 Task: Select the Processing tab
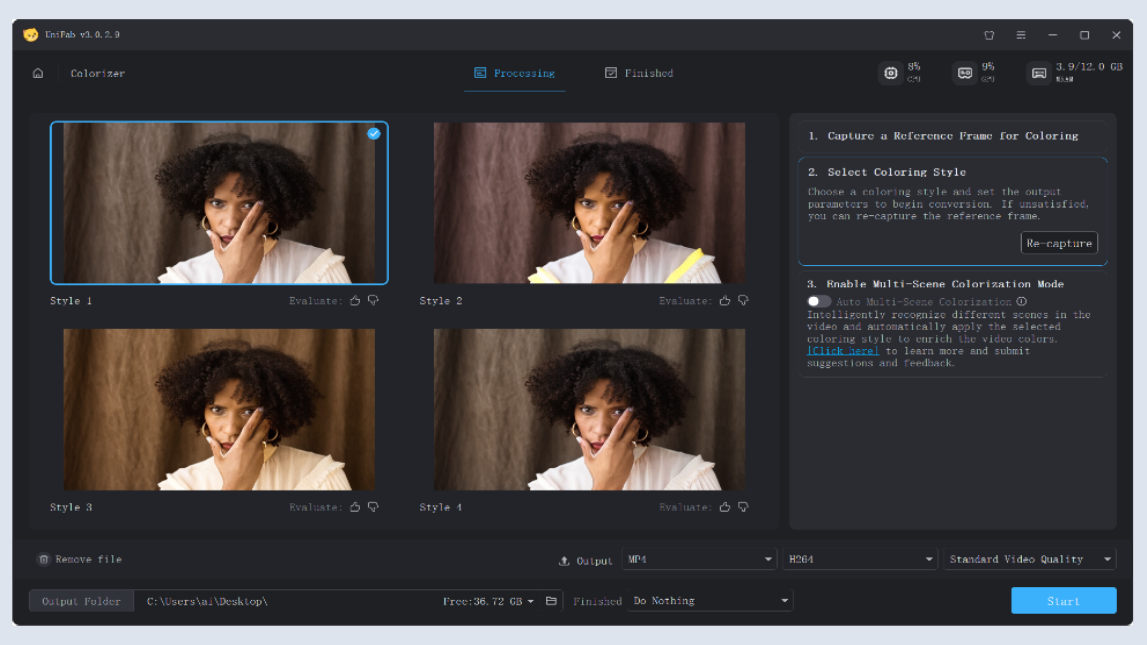coord(514,73)
